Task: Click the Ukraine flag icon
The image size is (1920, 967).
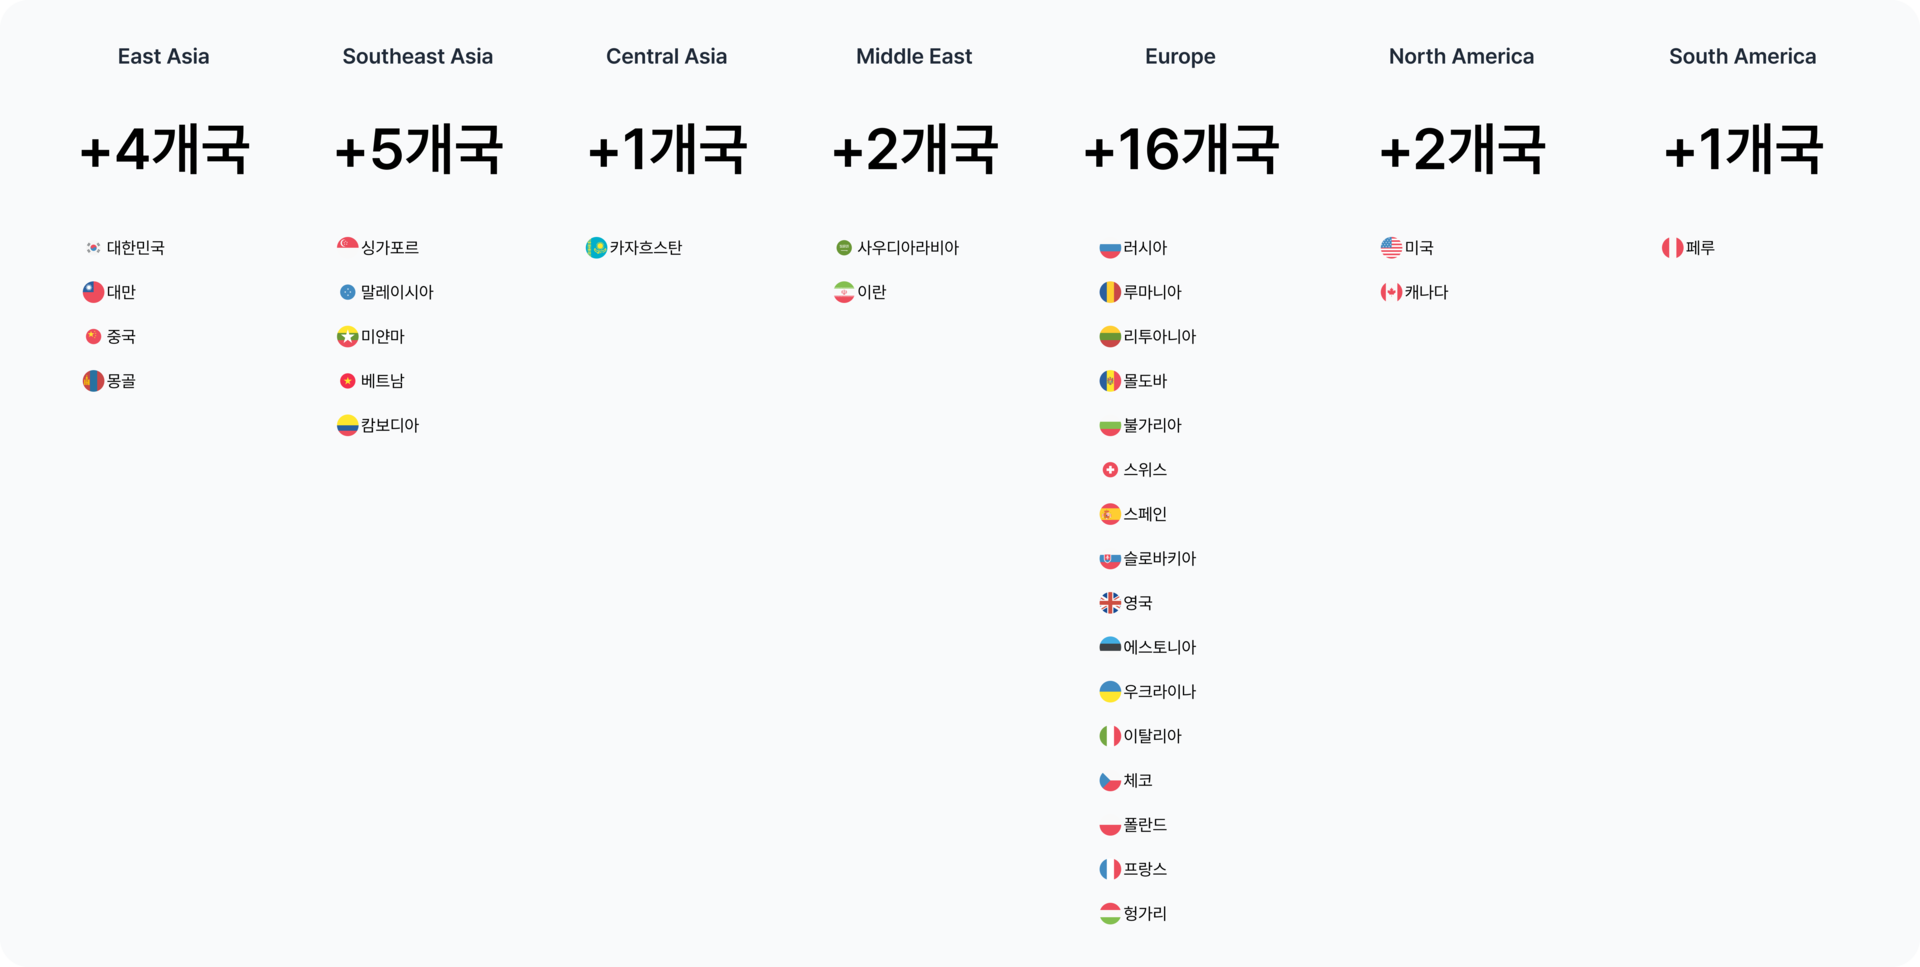Action: (1110, 692)
